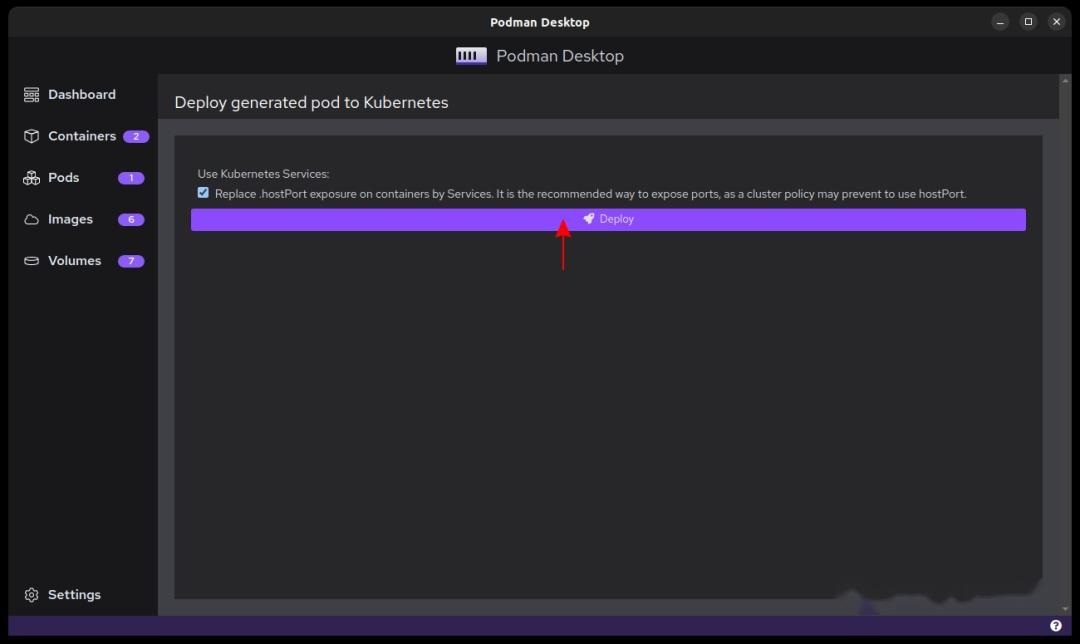Navigate to the Pods section
Viewport: 1080px width, 644px height.
coord(64,177)
